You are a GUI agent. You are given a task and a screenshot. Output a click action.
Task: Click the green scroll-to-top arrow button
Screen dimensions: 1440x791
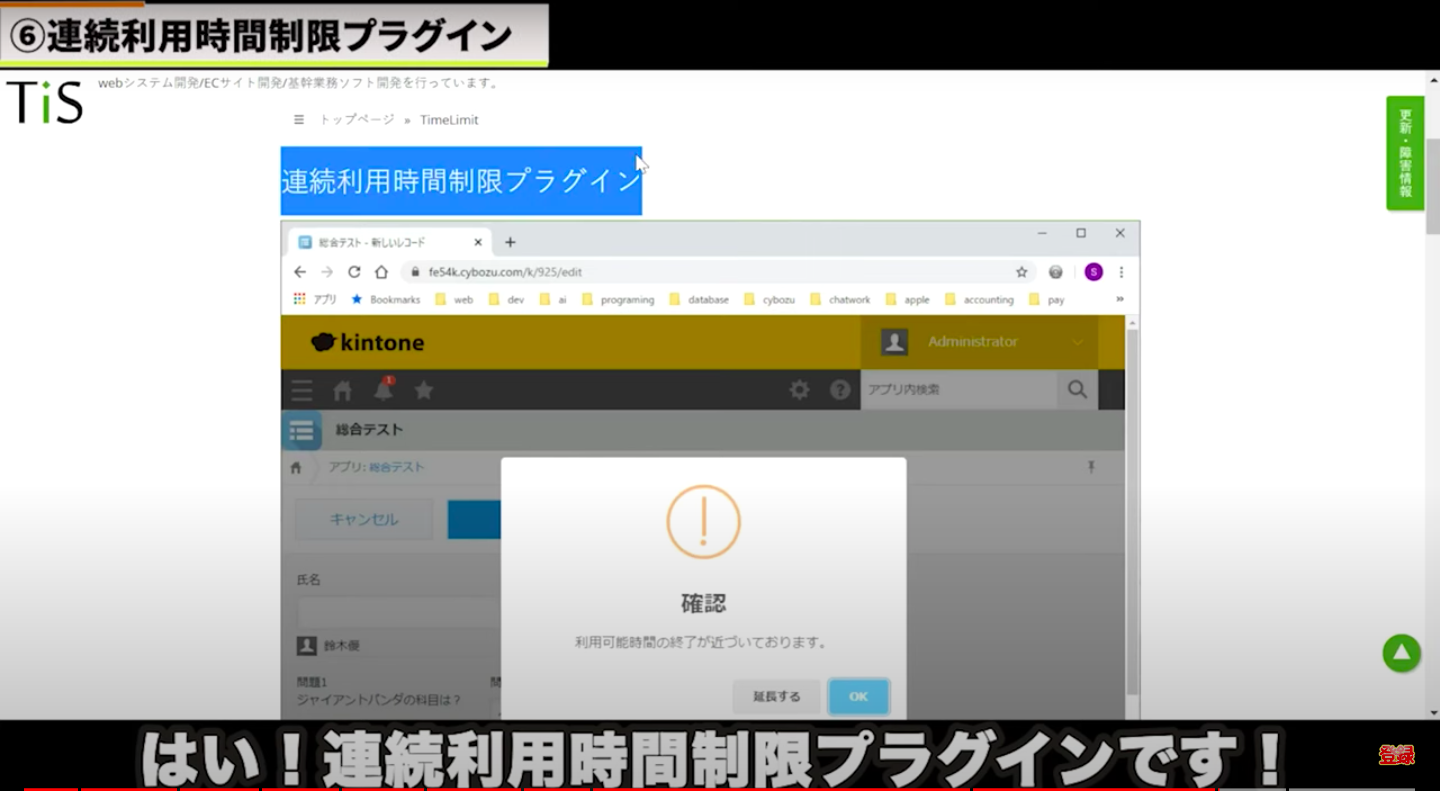tap(1401, 653)
